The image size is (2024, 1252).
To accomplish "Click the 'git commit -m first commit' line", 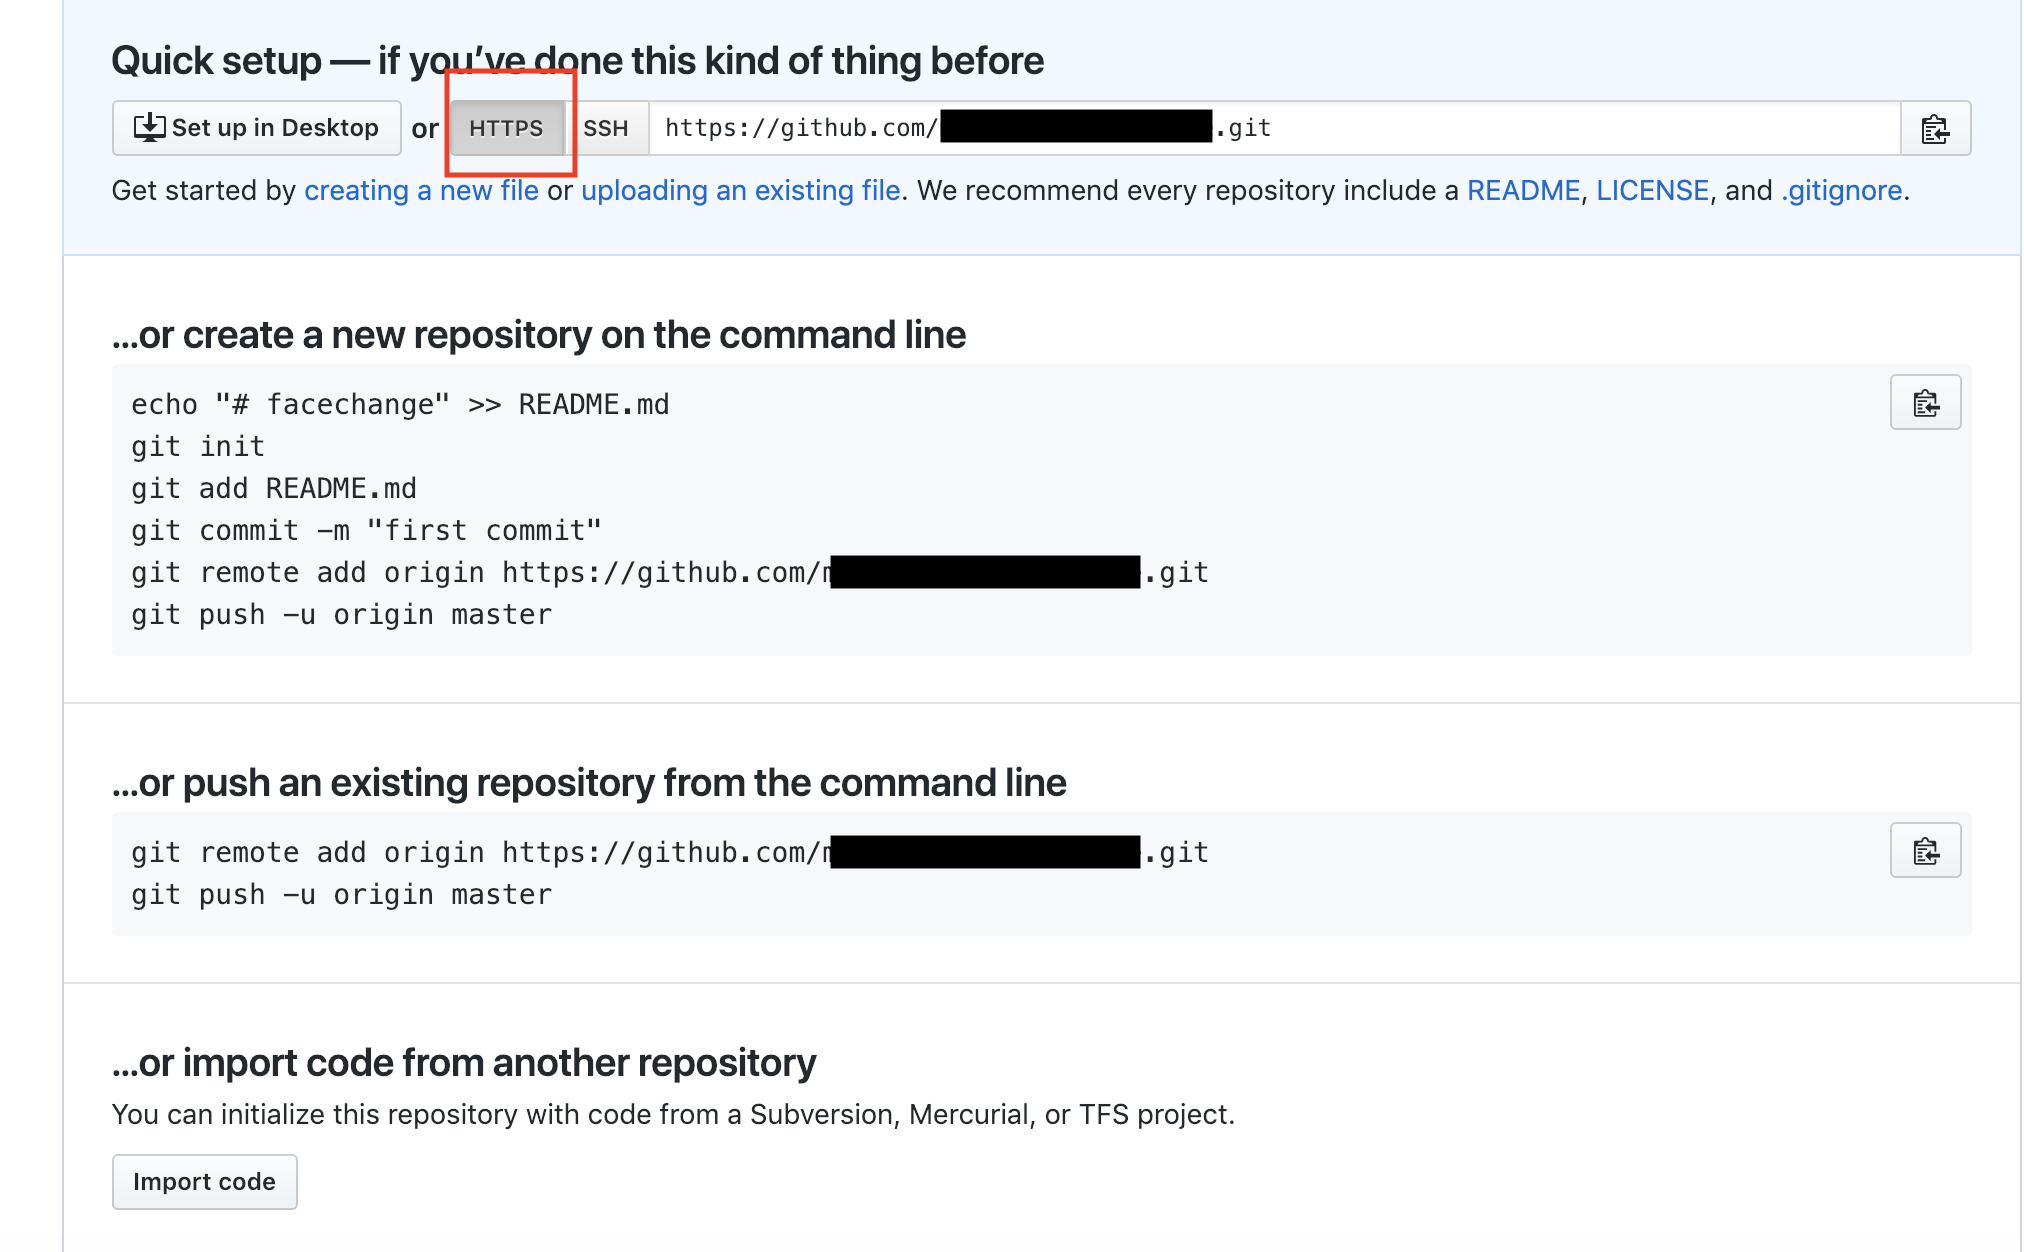I will 366,530.
